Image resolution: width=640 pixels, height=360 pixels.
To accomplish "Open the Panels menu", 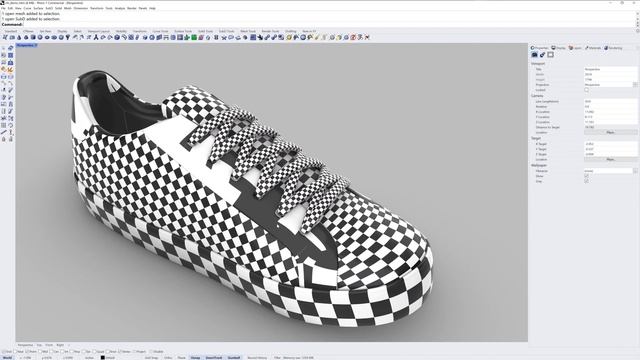I will pos(142,8).
